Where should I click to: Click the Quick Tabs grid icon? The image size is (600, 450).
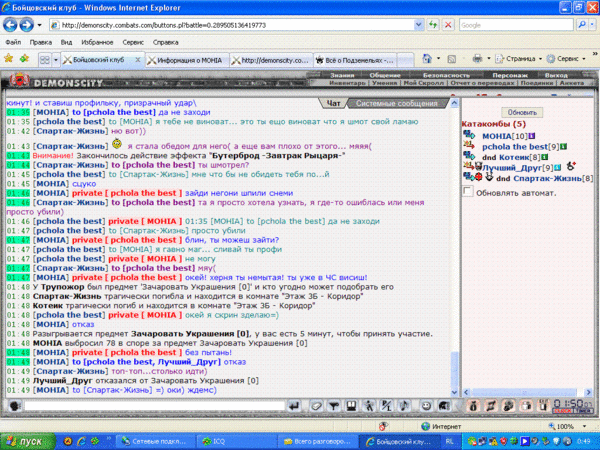45,60
